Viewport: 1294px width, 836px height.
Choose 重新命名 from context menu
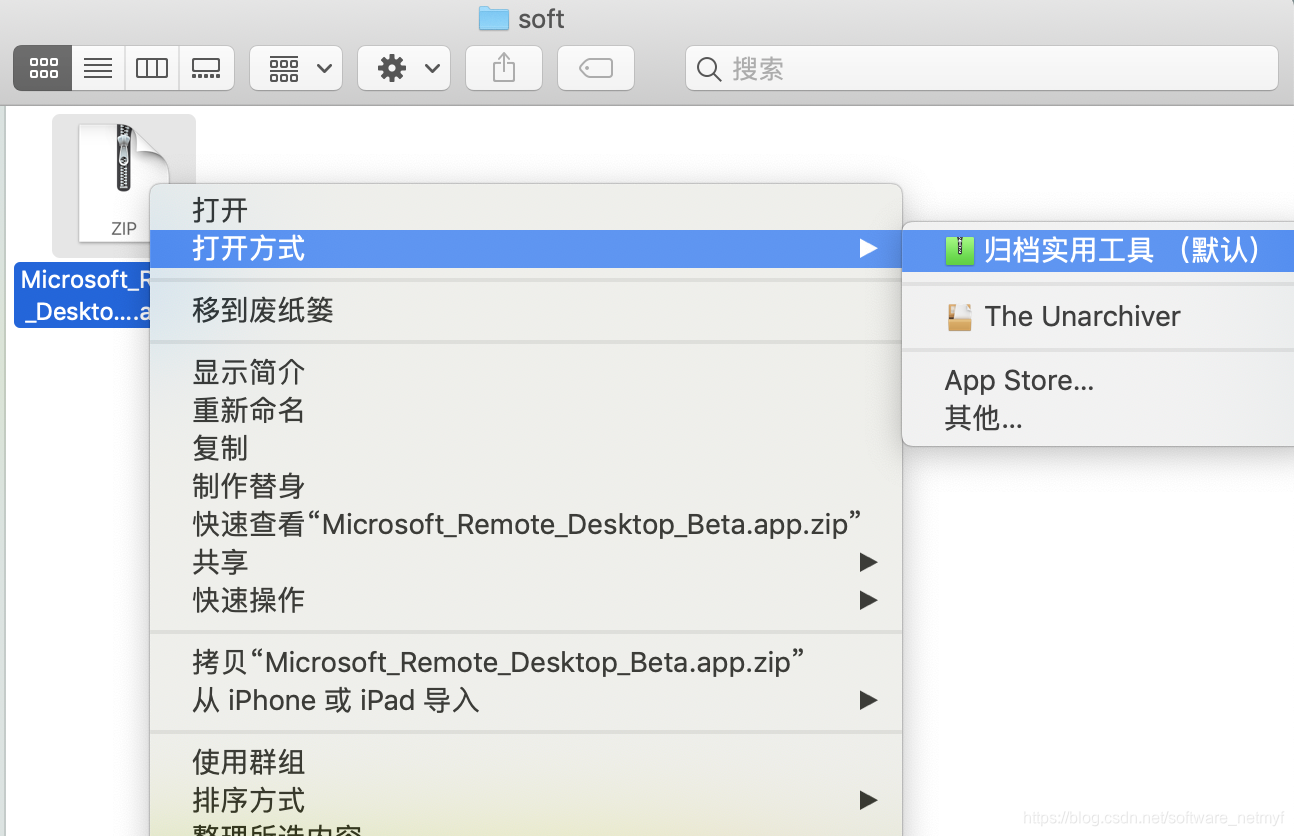tap(526, 410)
